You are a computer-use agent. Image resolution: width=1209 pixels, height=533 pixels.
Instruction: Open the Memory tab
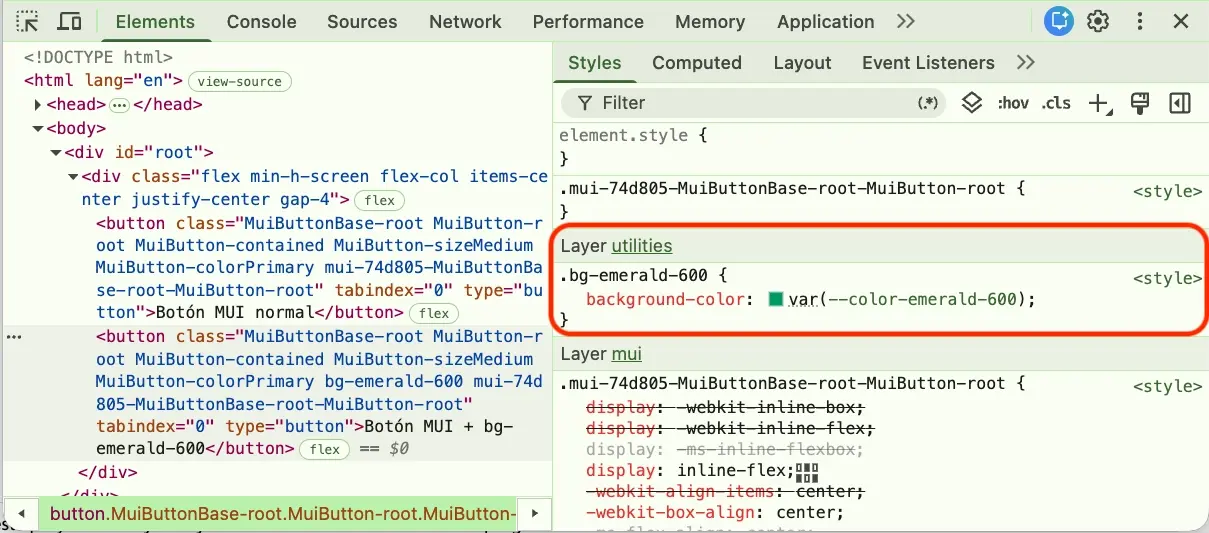coord(710,21)
